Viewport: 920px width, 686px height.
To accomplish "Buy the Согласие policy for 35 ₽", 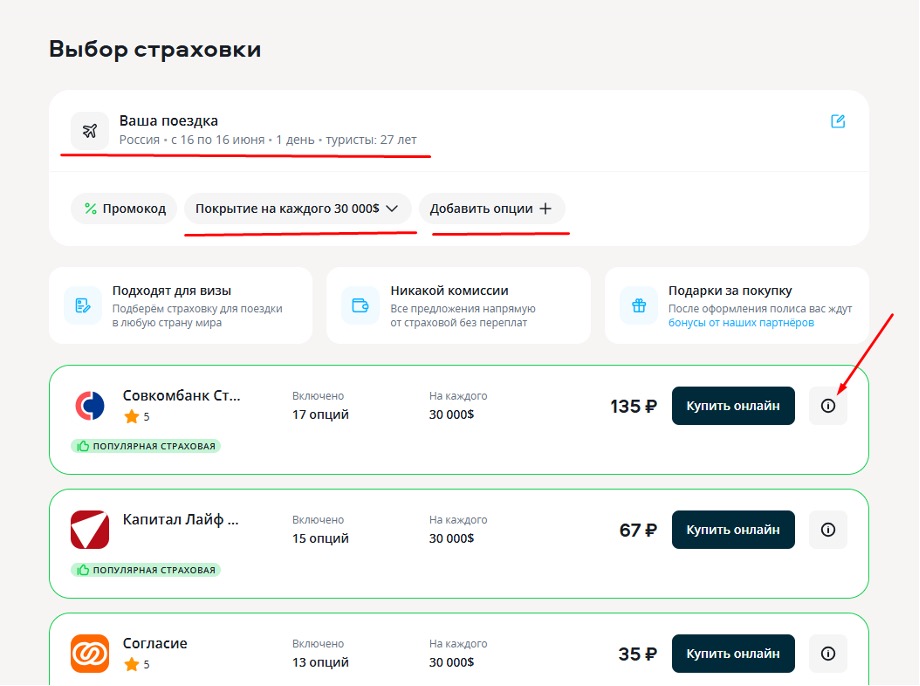I will 733,653.
